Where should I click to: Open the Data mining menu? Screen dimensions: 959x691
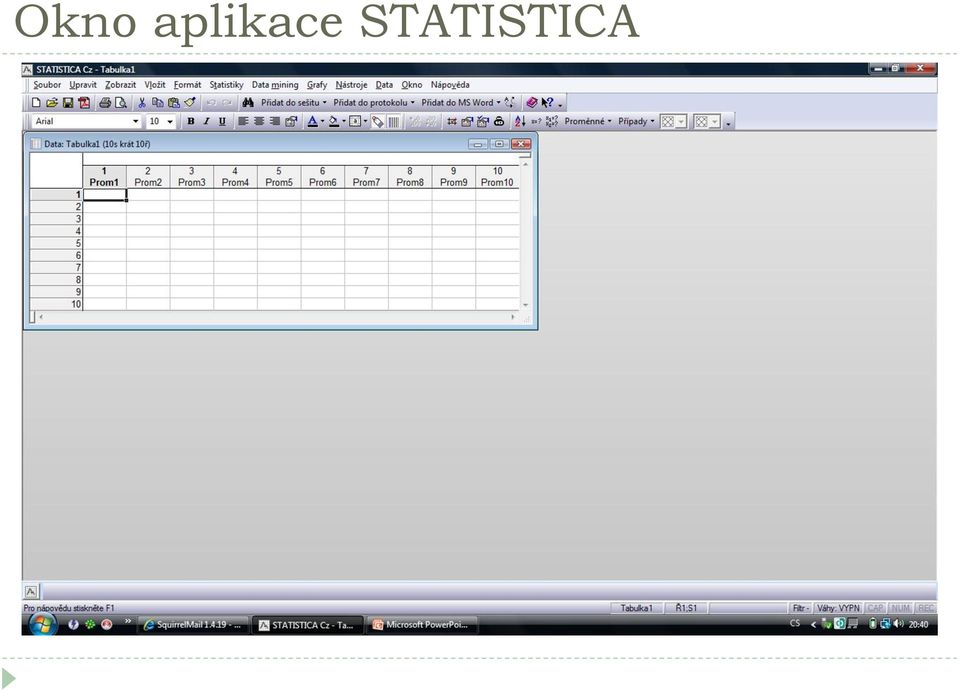pyautogui.click(x=275, y=85)
